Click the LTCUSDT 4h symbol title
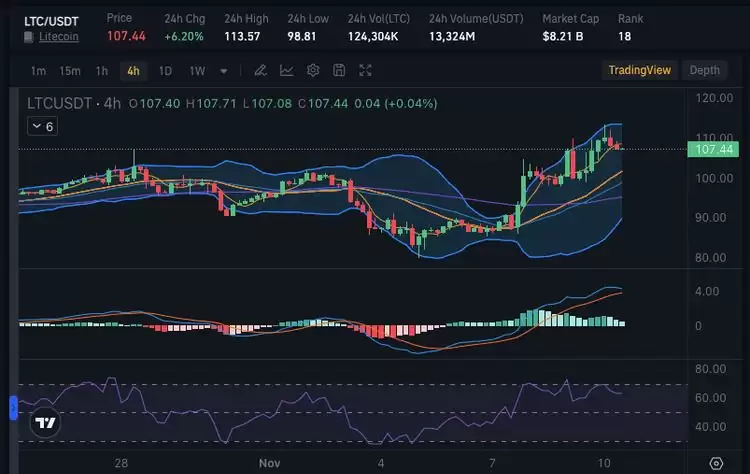Viewport: 750px width, 474px height. 73,103
